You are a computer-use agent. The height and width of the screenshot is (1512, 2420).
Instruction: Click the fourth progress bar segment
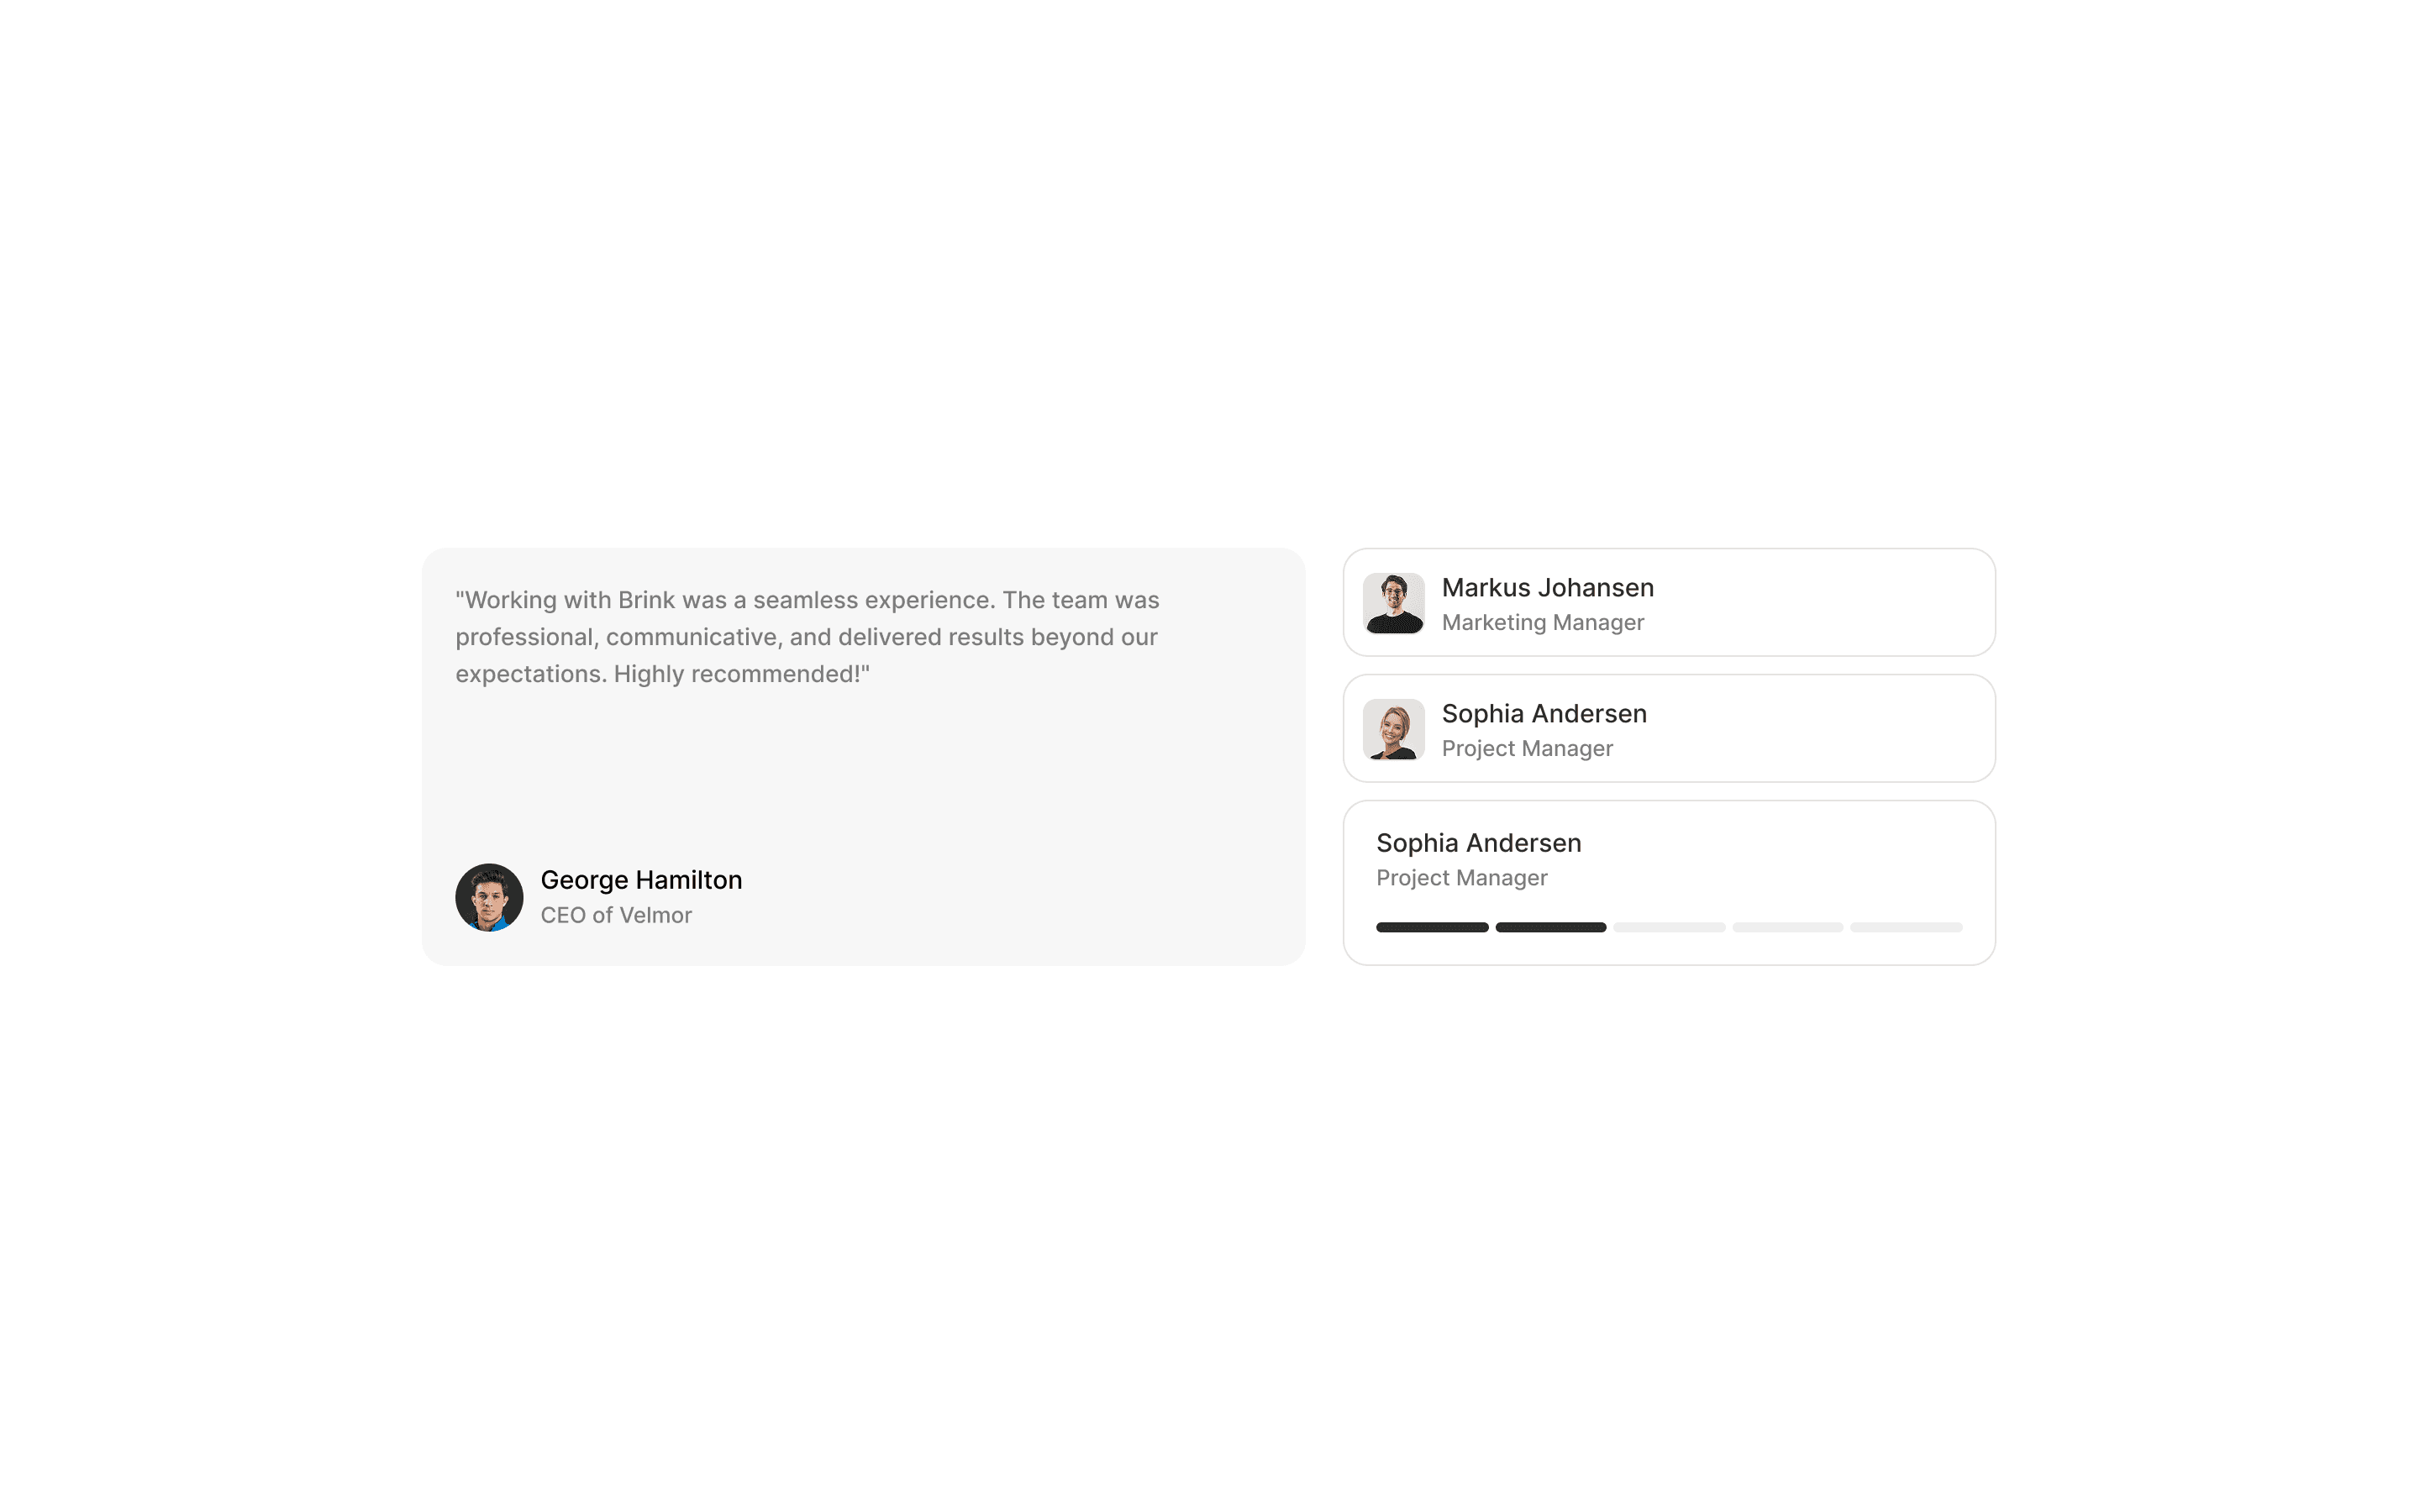tap(1787, 927)
